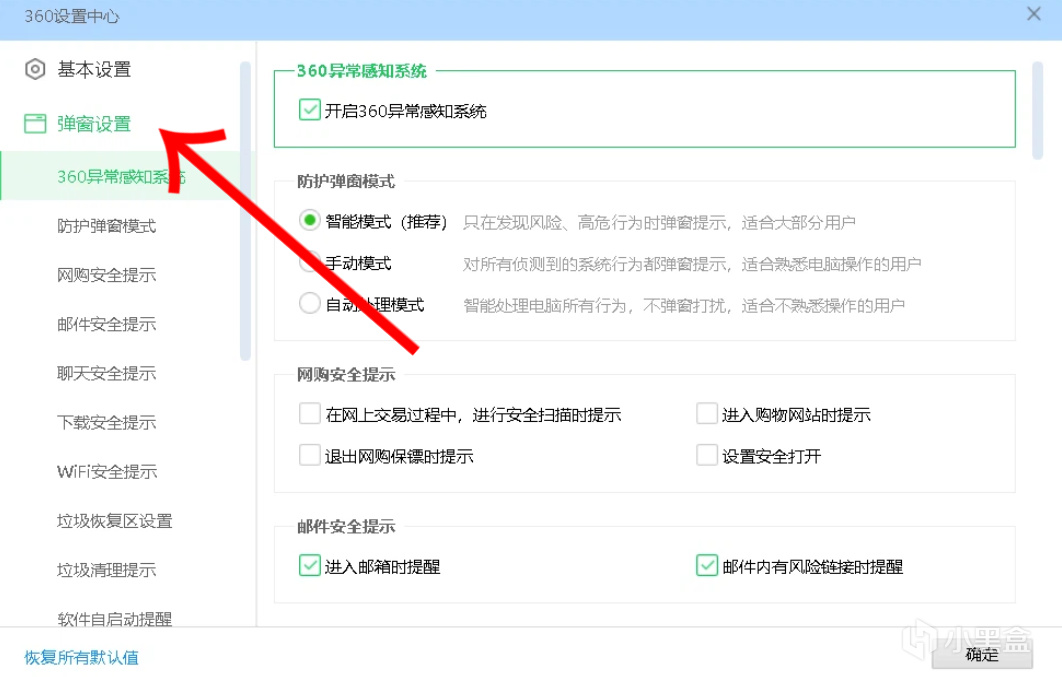Viewport: 1062px width, 677px height.
Task: Click the 智能处理电脑所有行为 description text
Action: [683, 305]
